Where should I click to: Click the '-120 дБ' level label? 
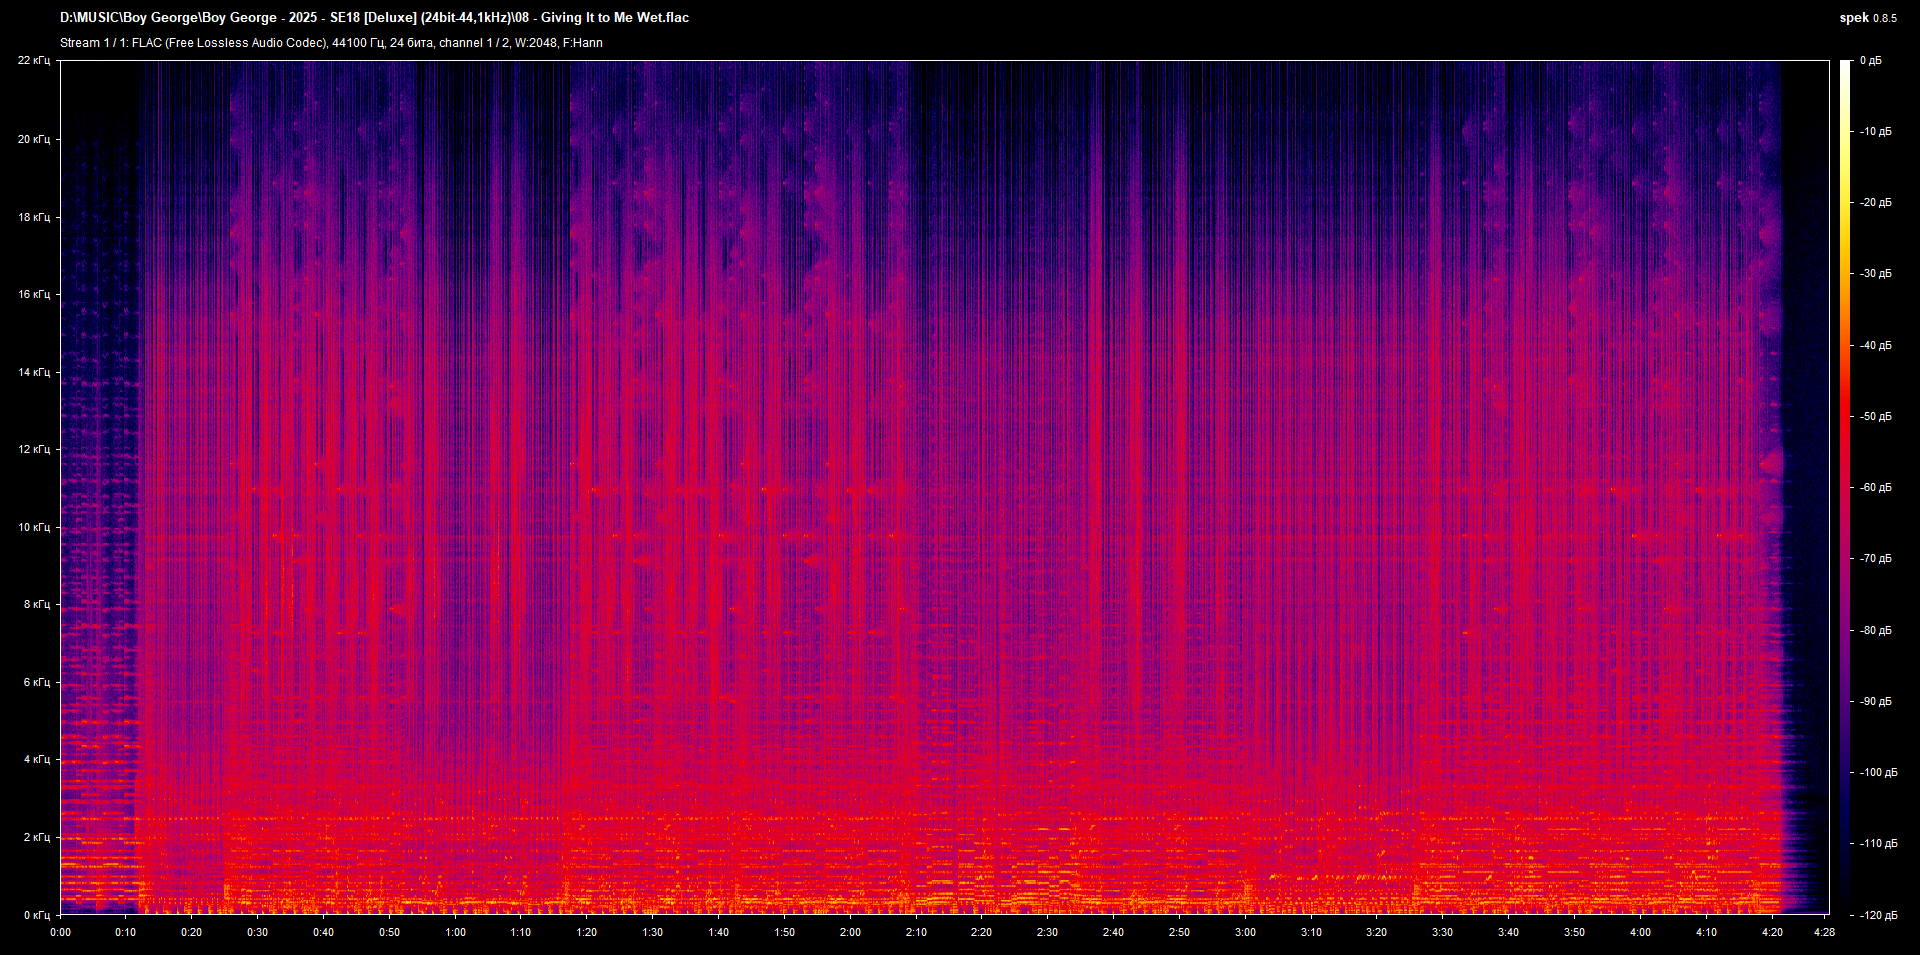(x=1878, y=916)
